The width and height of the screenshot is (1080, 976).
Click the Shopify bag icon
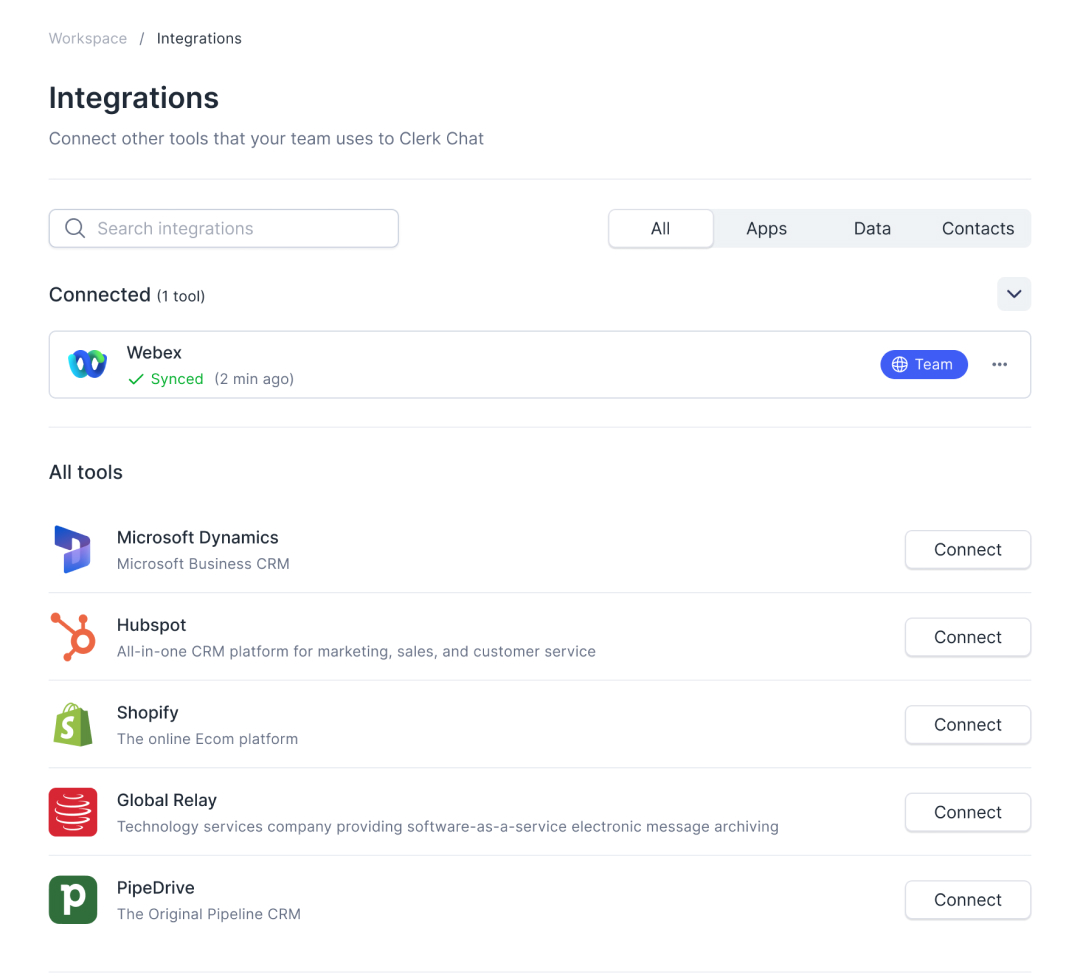[x=73, y=725]
